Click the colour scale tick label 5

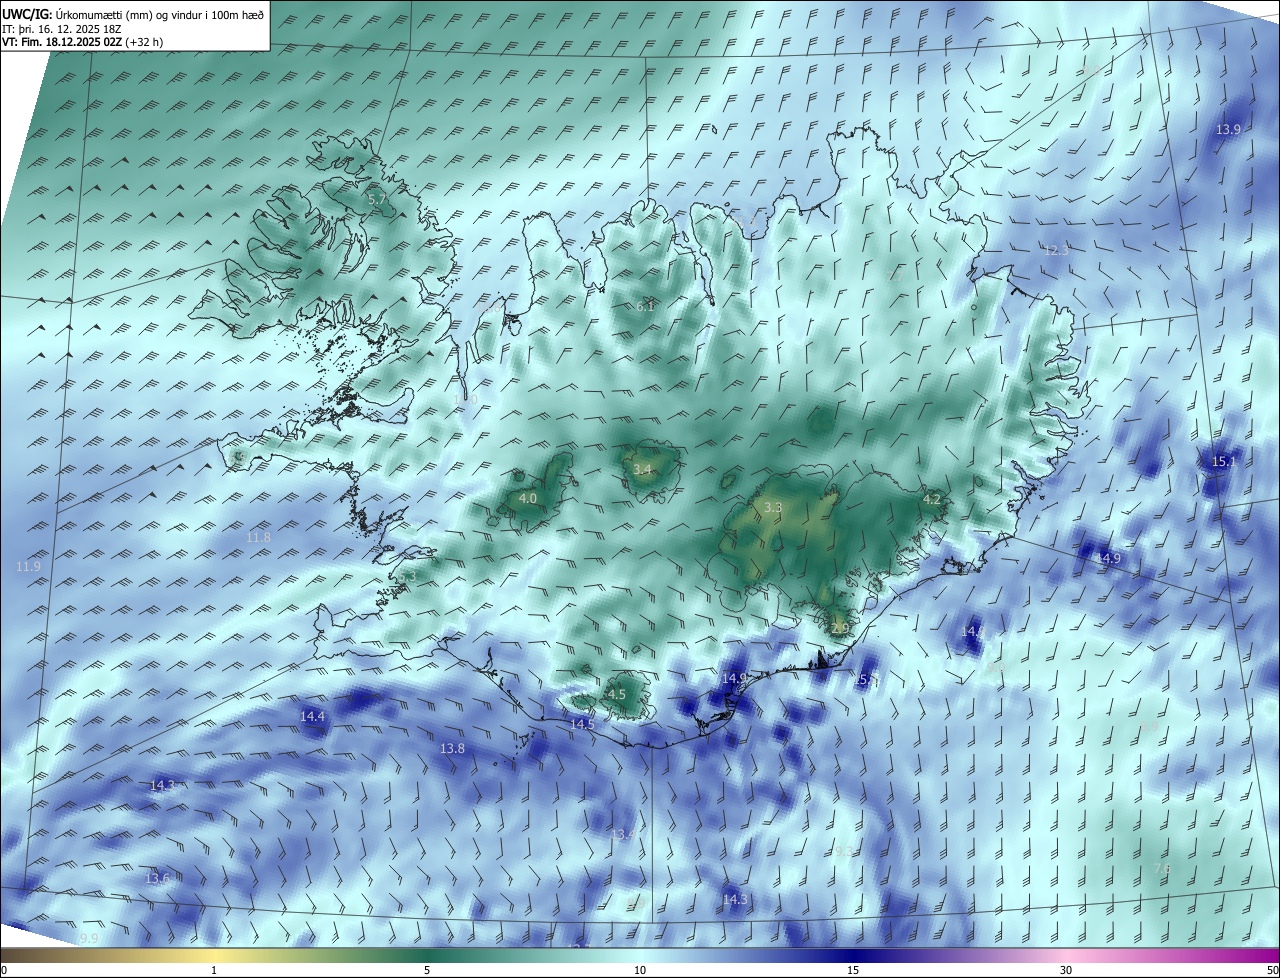pyautogui.click(x=427, y=970)
